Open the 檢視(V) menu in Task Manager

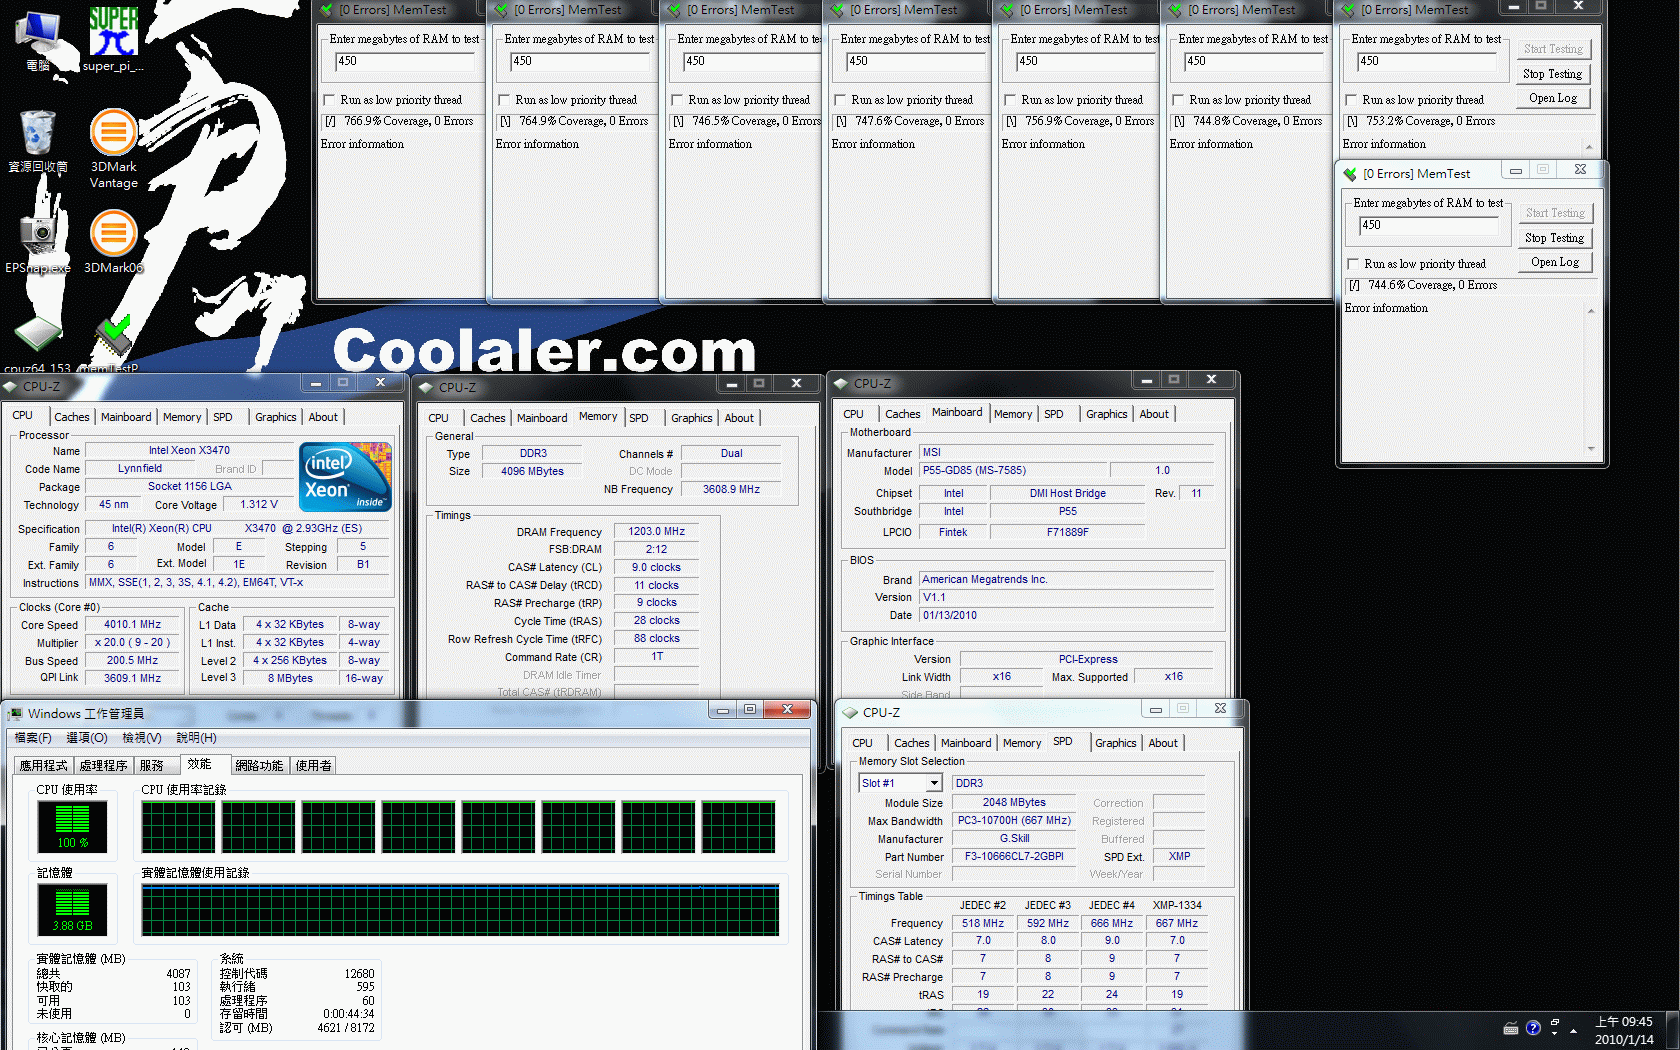tap(142, 738)
